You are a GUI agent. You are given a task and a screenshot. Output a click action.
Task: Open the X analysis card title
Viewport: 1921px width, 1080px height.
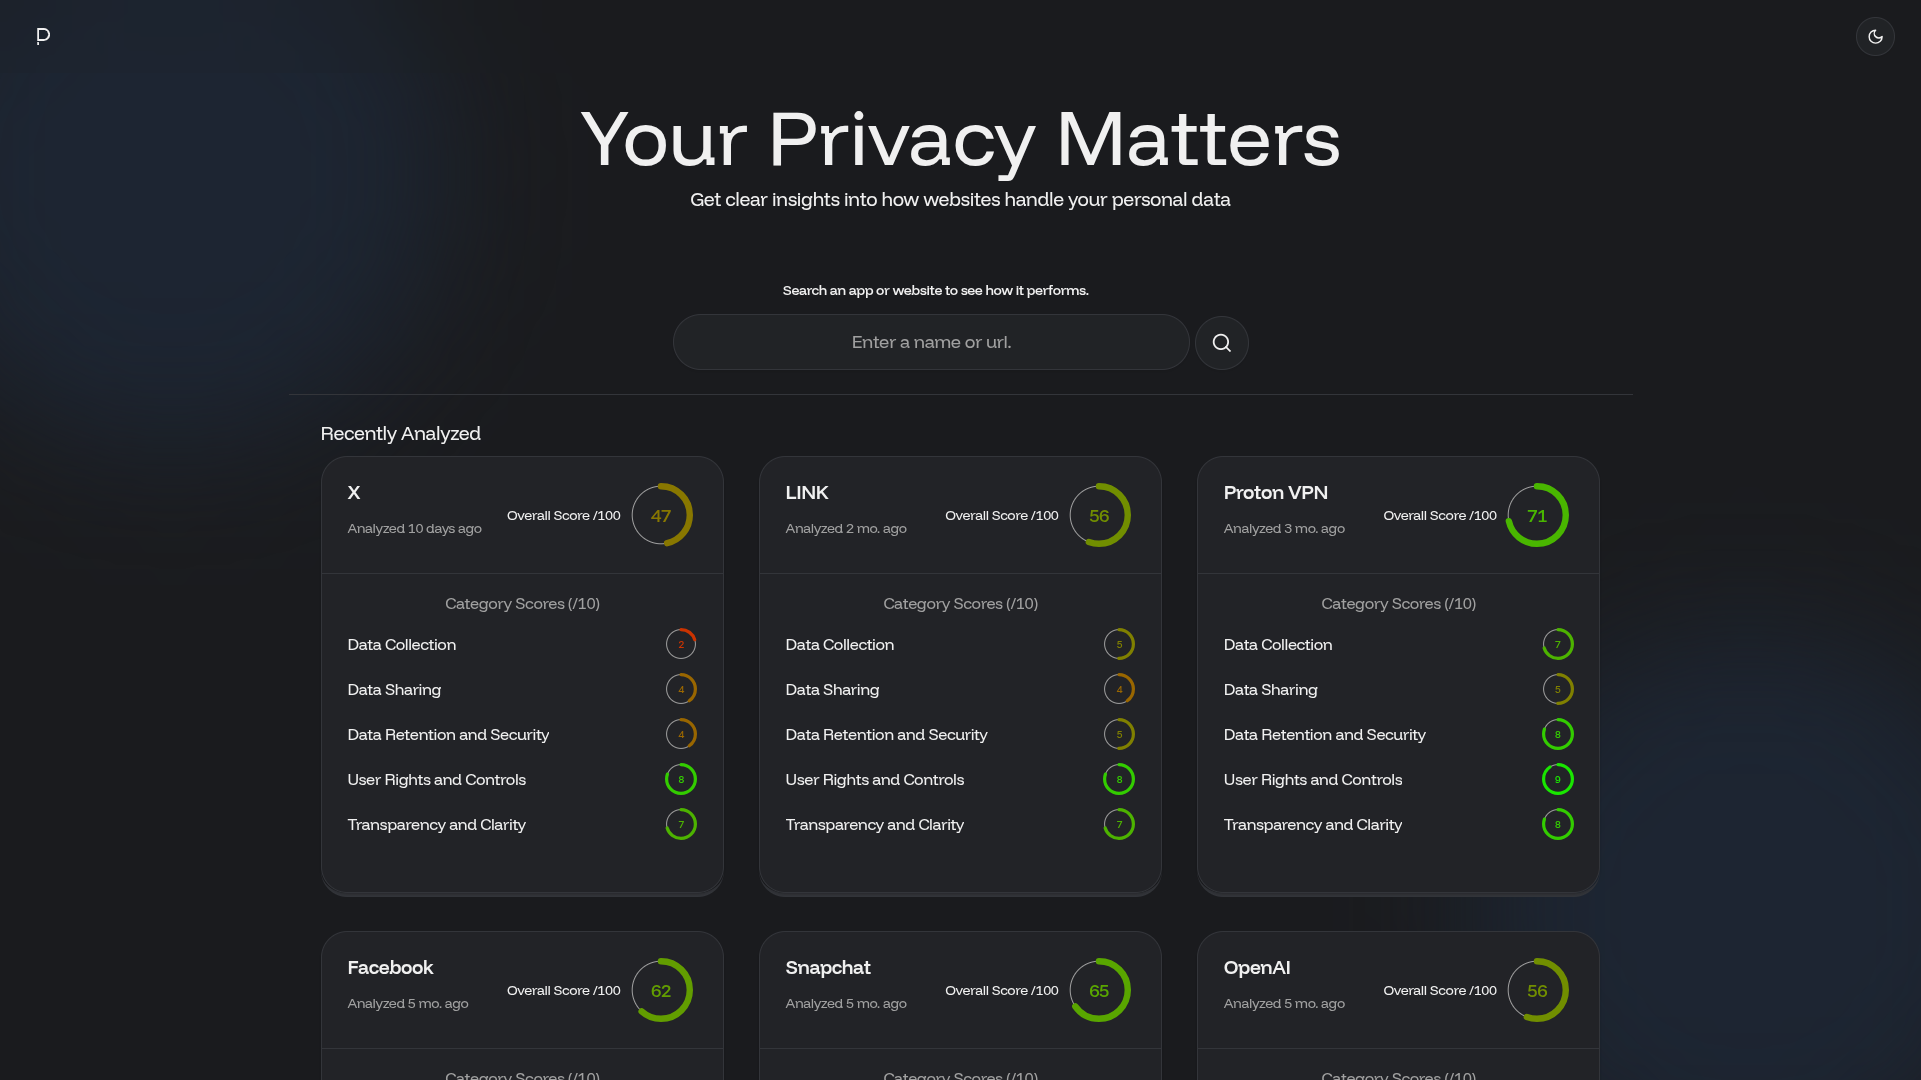tap(354, 493)
